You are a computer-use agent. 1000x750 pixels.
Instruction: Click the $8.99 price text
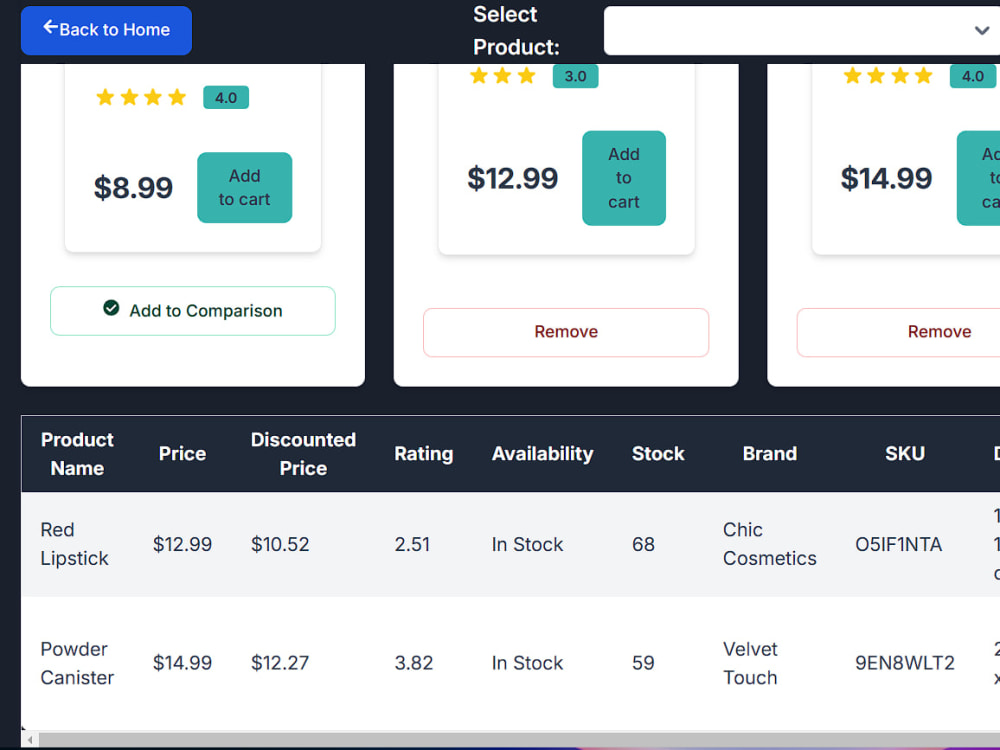coord(133,188)
